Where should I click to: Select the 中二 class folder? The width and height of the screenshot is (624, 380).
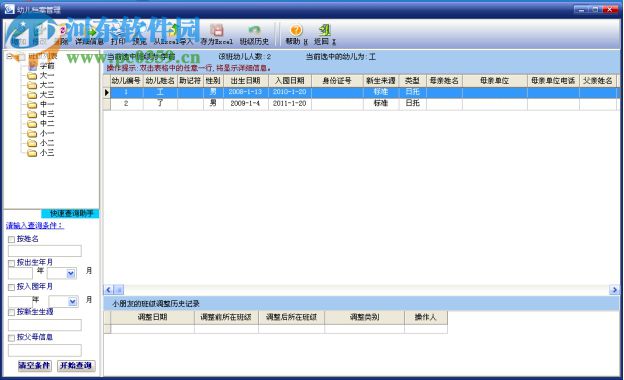tap(41, 124)
